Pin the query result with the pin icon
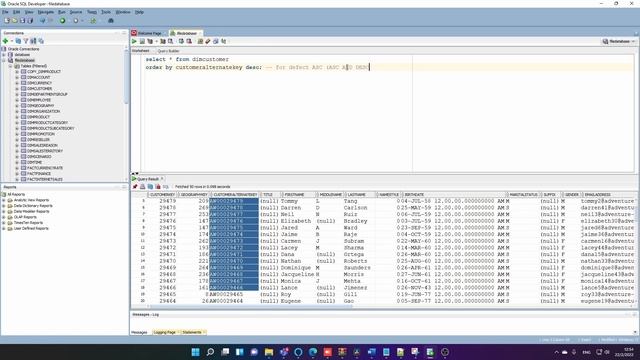Viewport: 640px width, 360px height. [x=135, y=187]
